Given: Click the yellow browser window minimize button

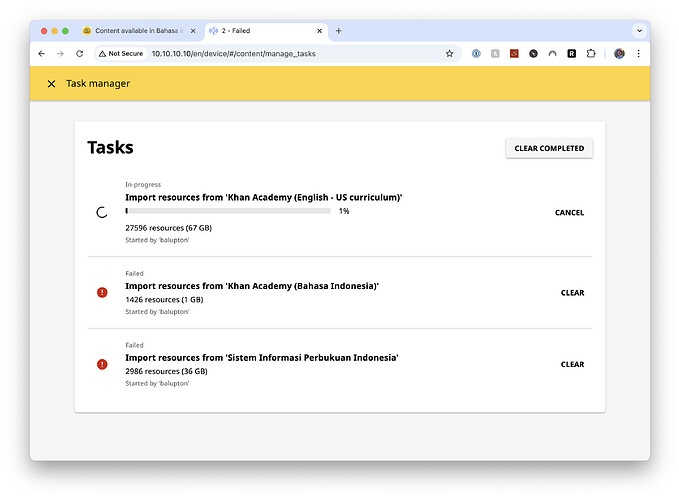Looking at the screenshot, I should (55, 31).
